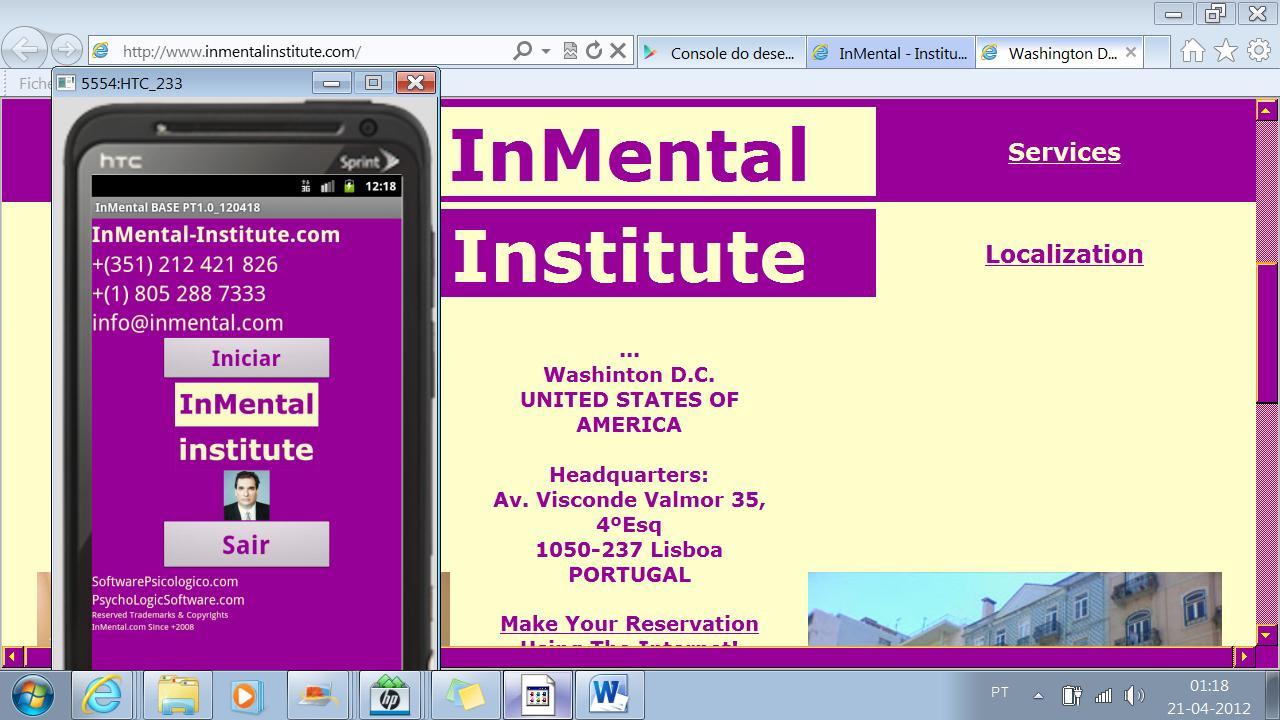Stop page loading with X icon
The image size is (1280, 720).
point(618,51)
